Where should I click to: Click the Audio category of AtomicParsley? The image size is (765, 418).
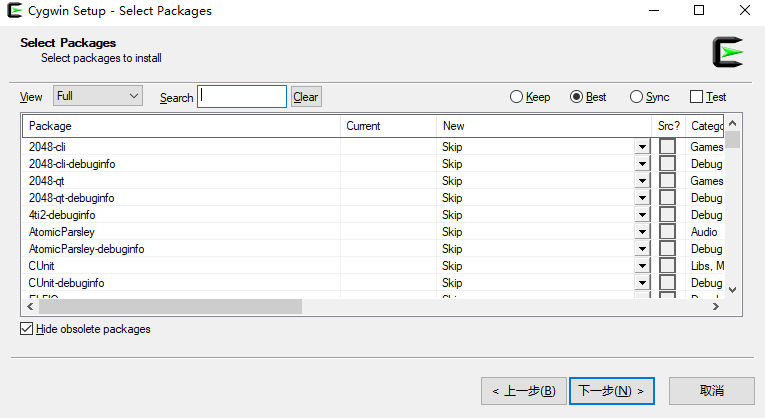(x=704, y=232)
